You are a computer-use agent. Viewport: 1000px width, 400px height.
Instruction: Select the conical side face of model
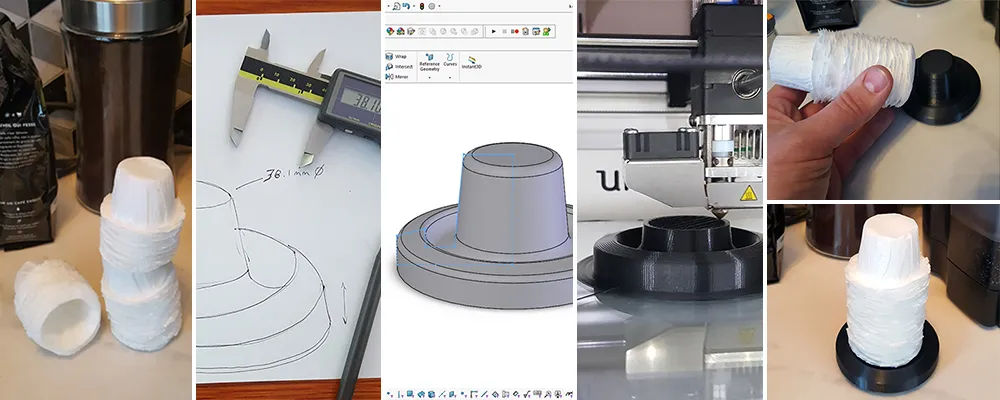click(510, 211)
